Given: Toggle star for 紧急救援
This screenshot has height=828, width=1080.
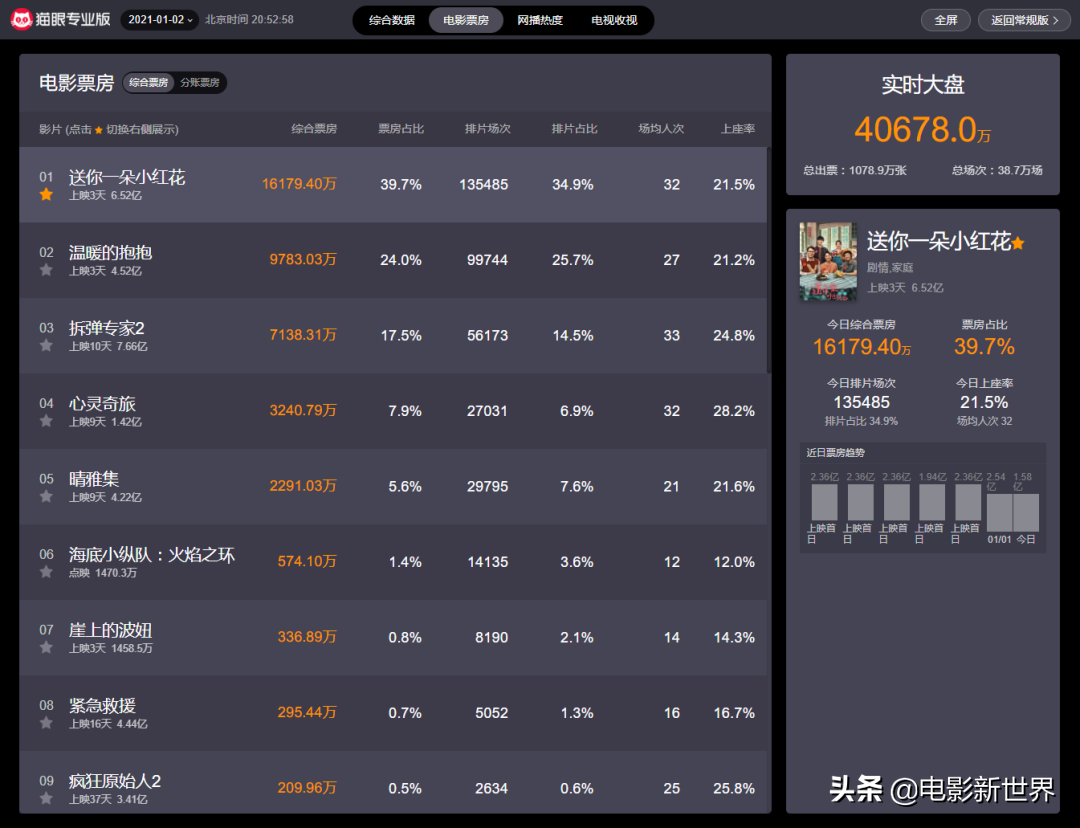Looking at the screenshot, I should [x=46, y=723].
